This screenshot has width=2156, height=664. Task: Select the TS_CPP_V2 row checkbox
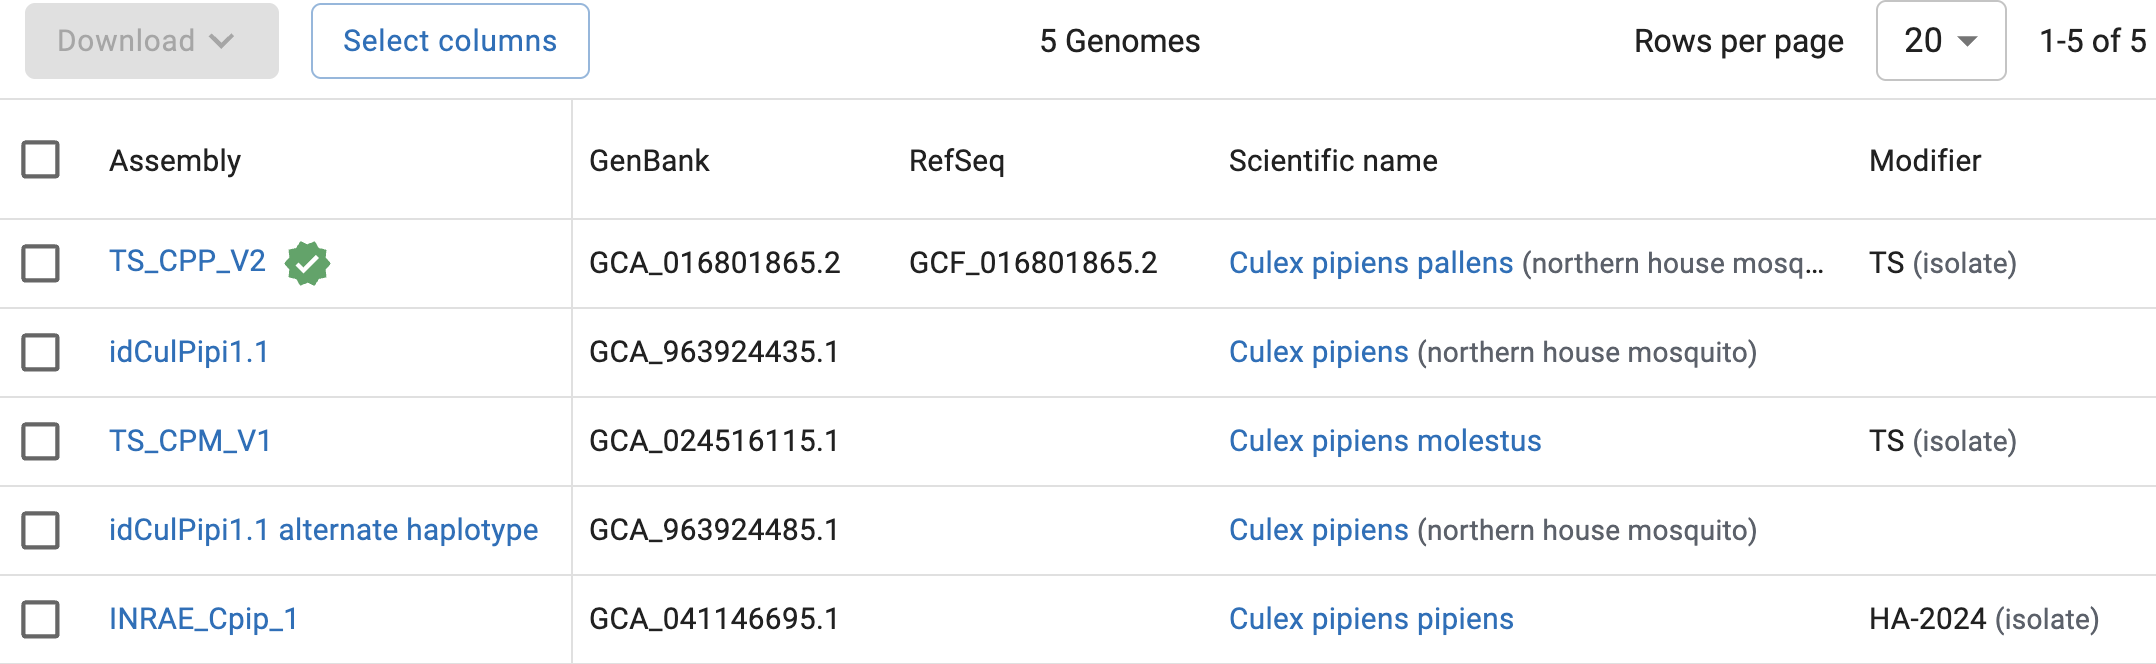(41, 264)
